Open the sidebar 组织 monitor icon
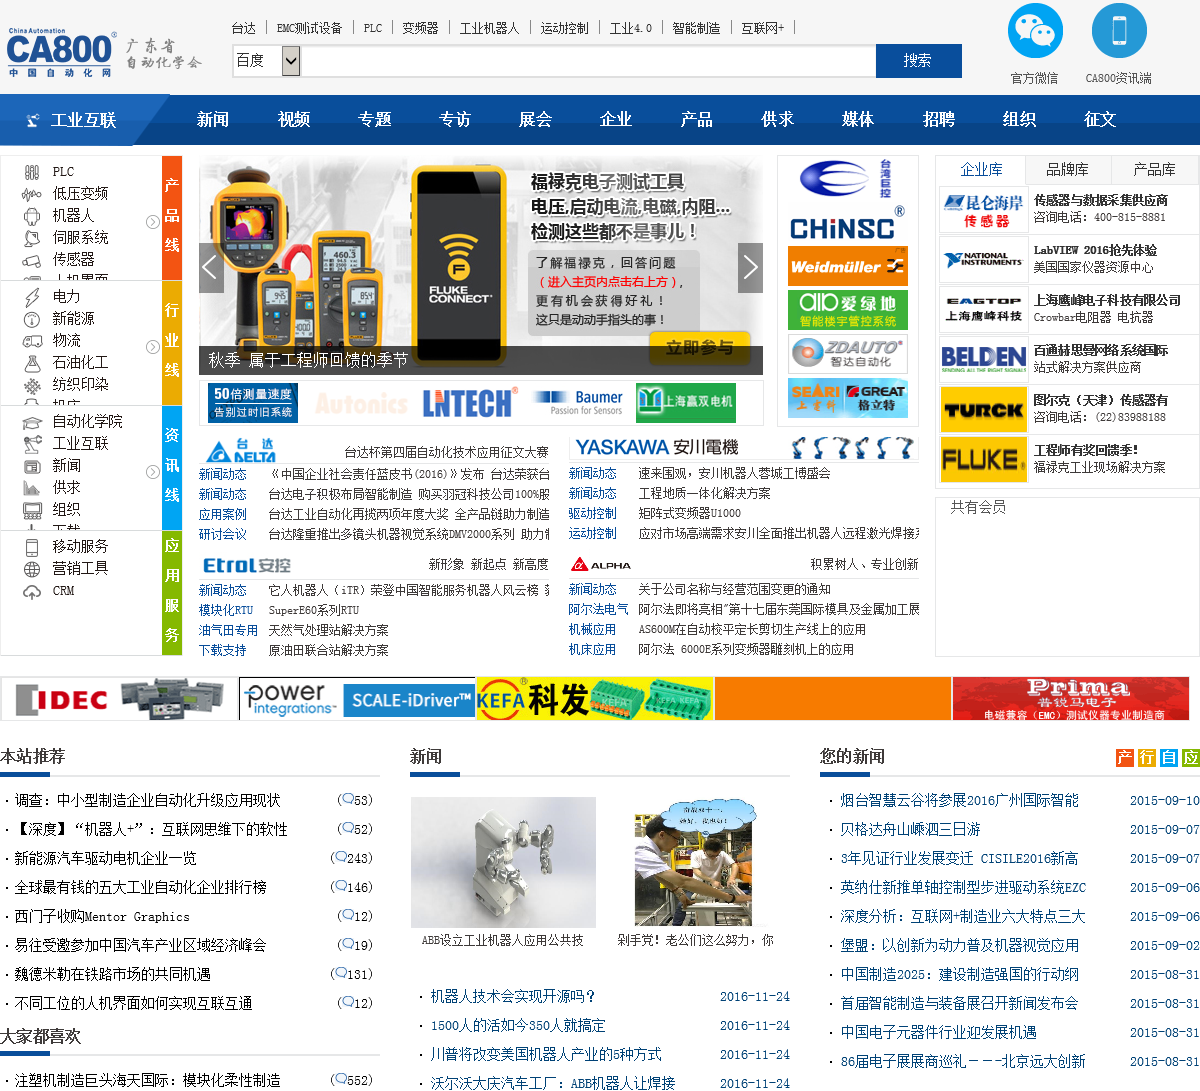 click(x=32, y=510)
